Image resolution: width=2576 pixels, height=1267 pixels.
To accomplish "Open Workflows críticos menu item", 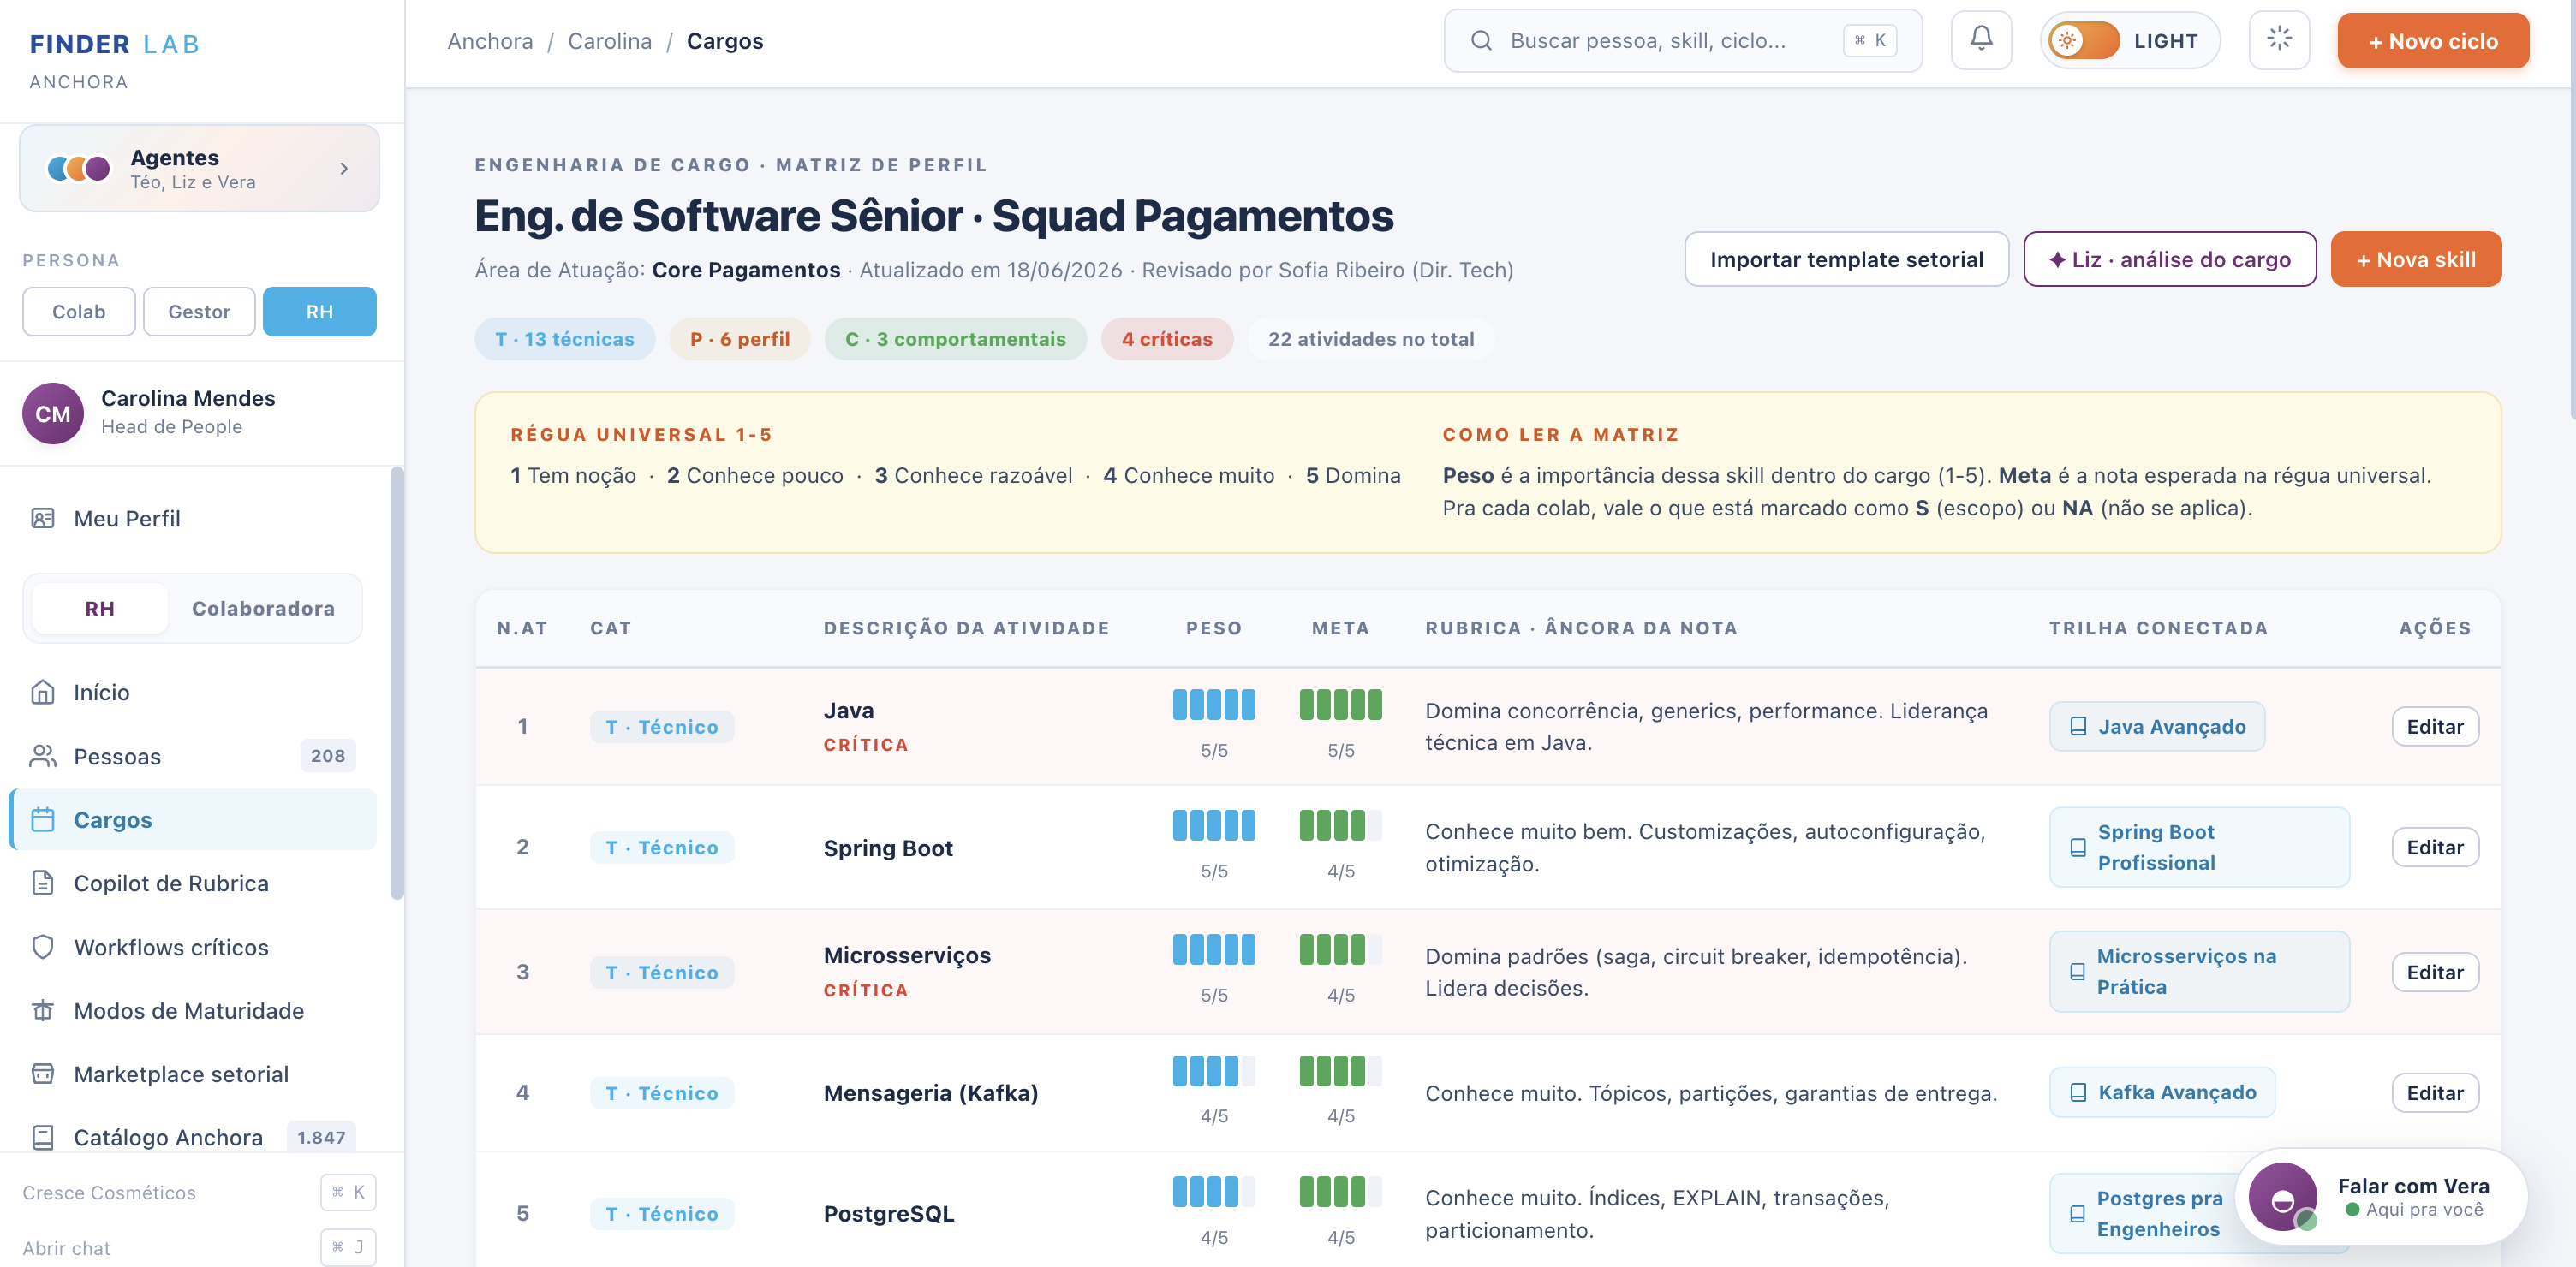I will [194, 947].
